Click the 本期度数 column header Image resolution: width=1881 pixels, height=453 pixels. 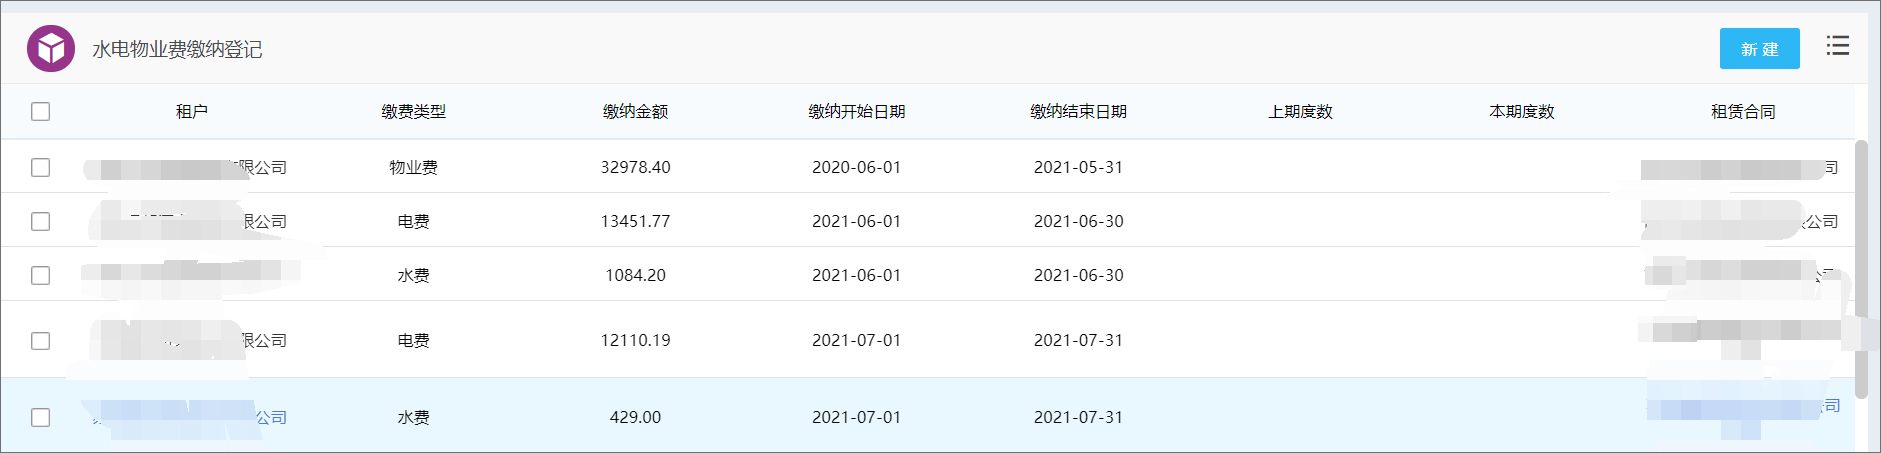(1522, 112)
